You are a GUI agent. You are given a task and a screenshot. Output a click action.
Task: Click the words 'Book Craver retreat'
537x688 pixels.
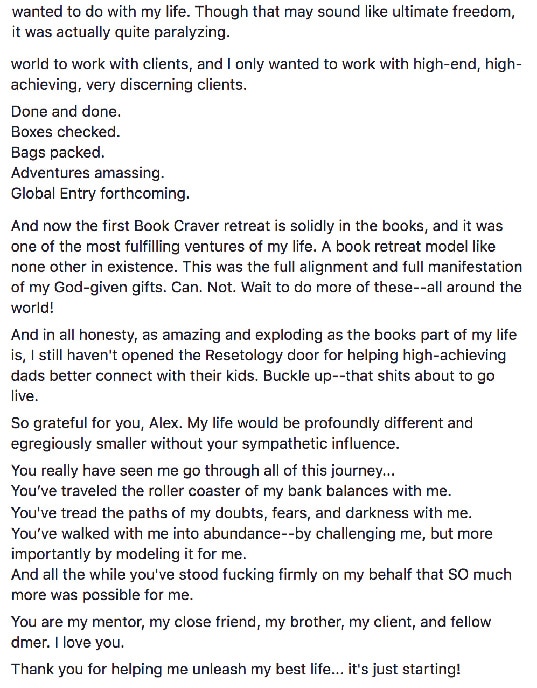(x=200, y=226)
